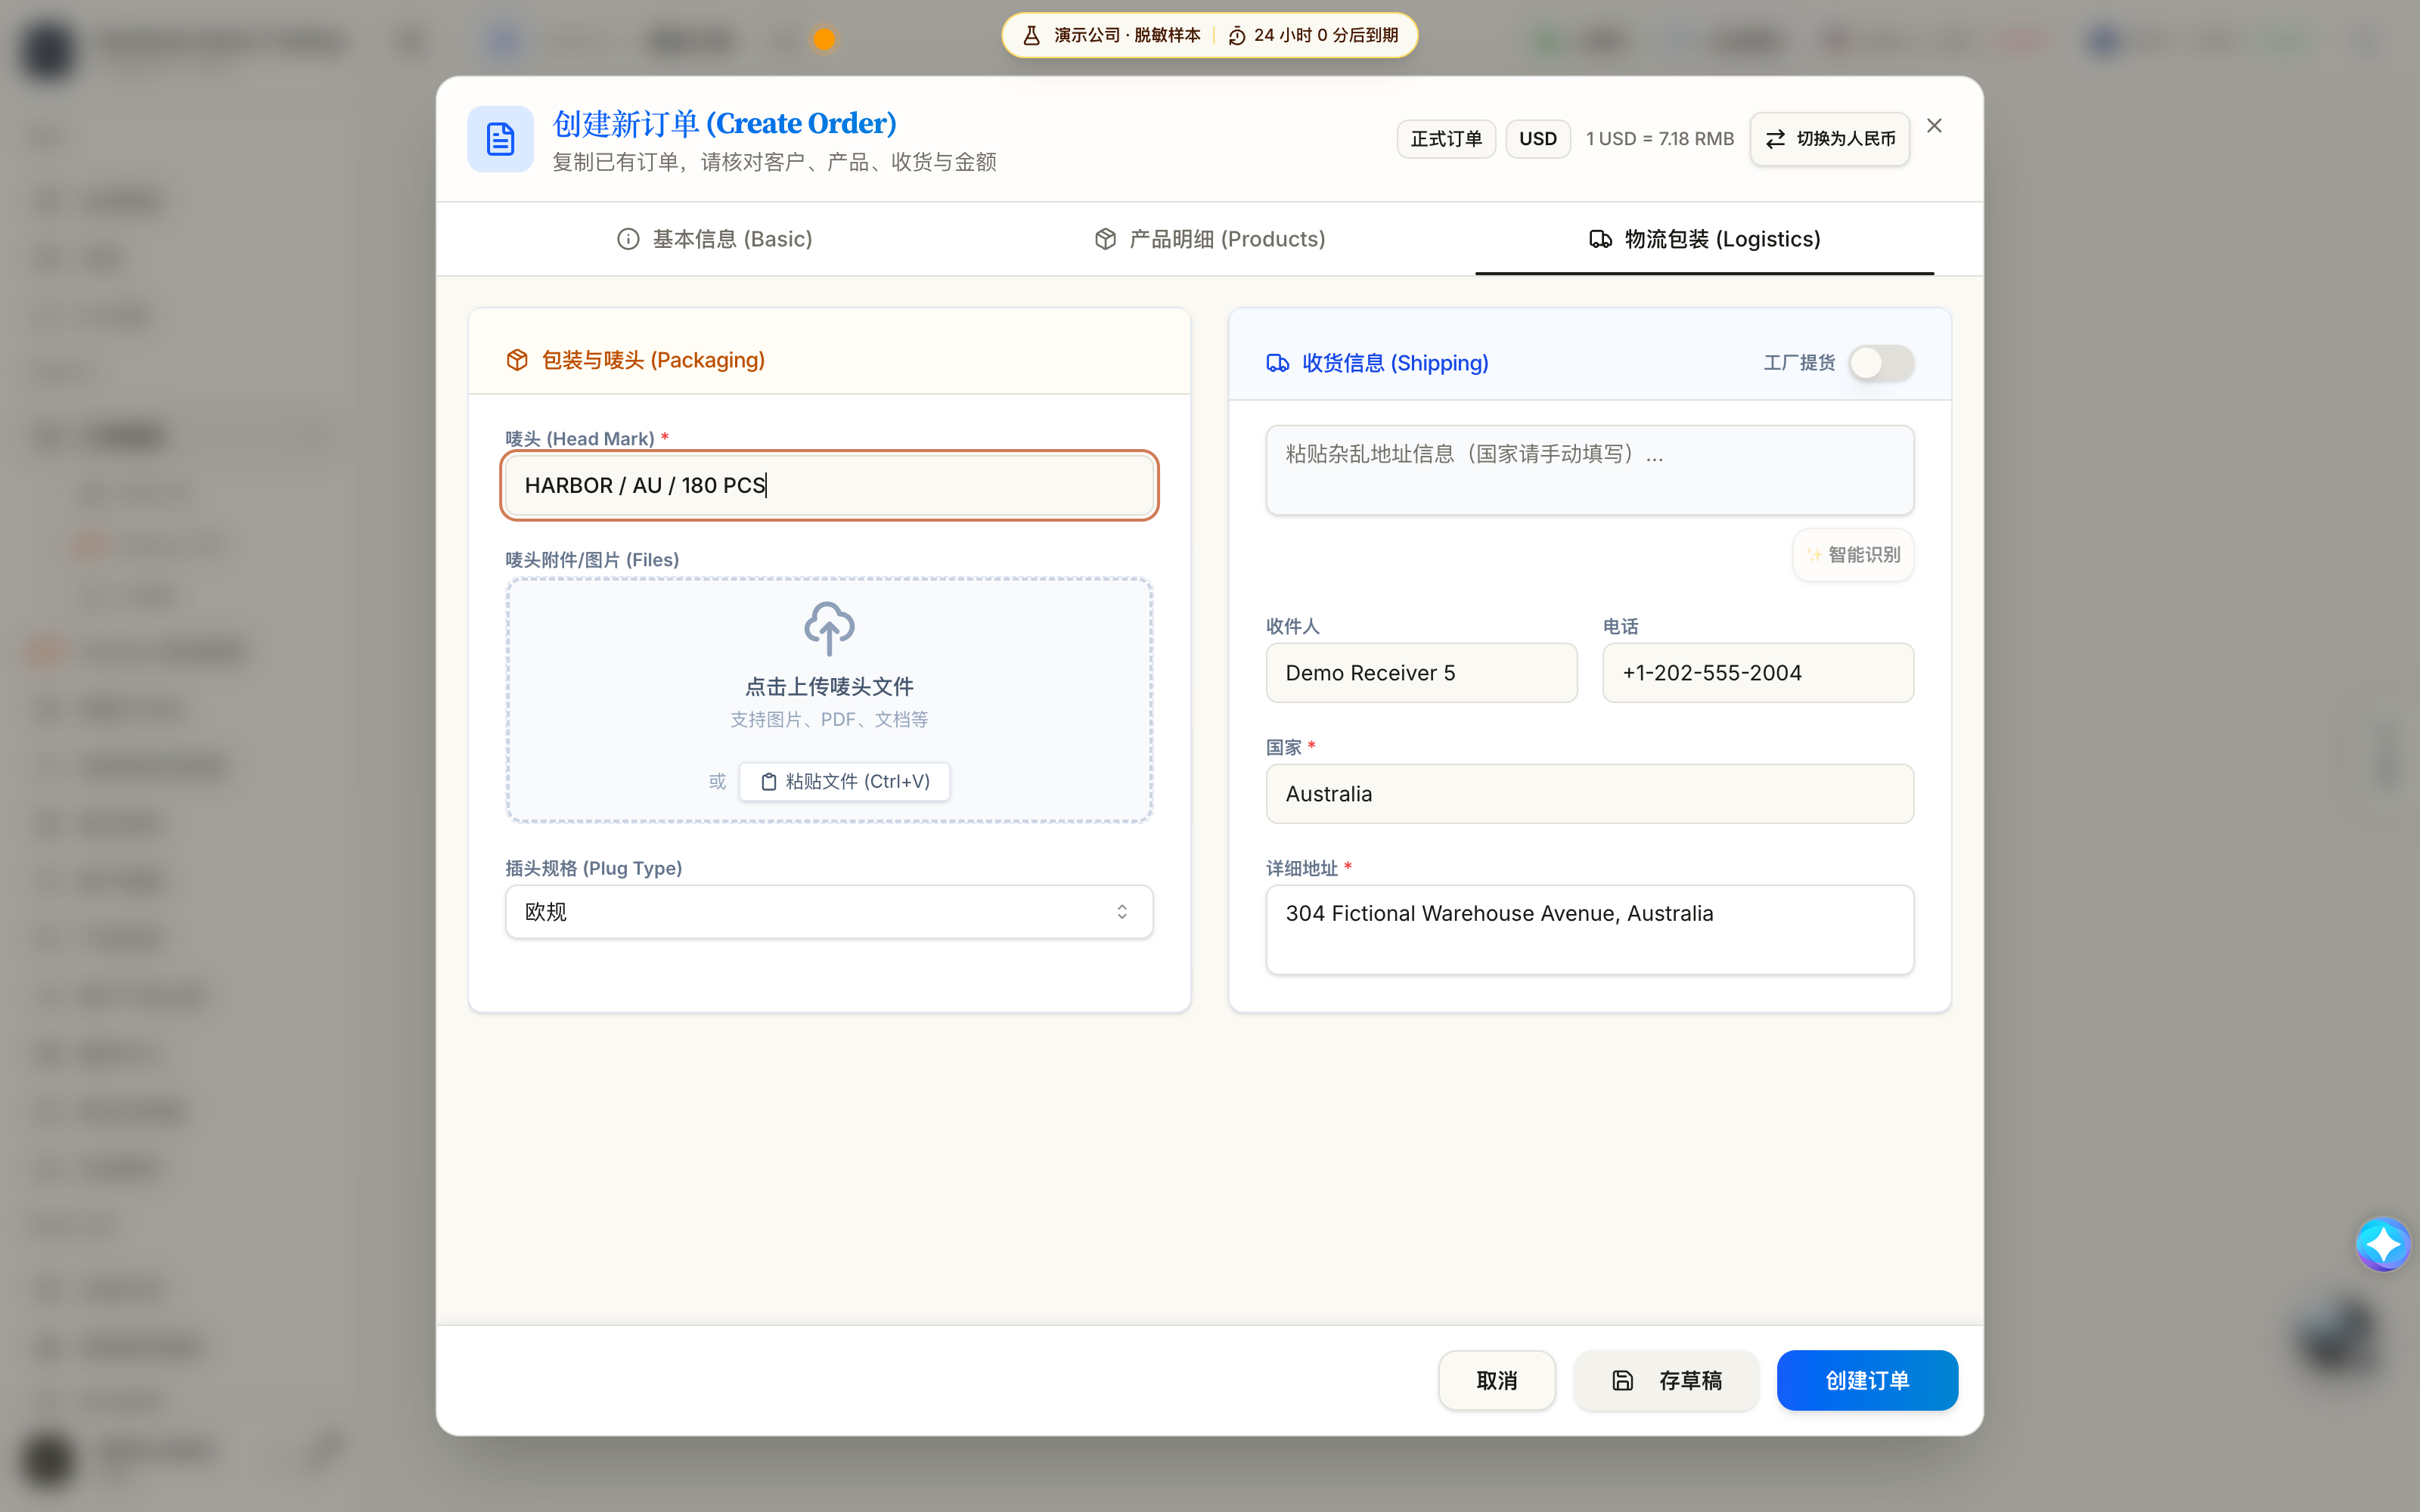2420x1512 pixels.
Task: Close the Create Order dialog
Action: pos(1934,125)
